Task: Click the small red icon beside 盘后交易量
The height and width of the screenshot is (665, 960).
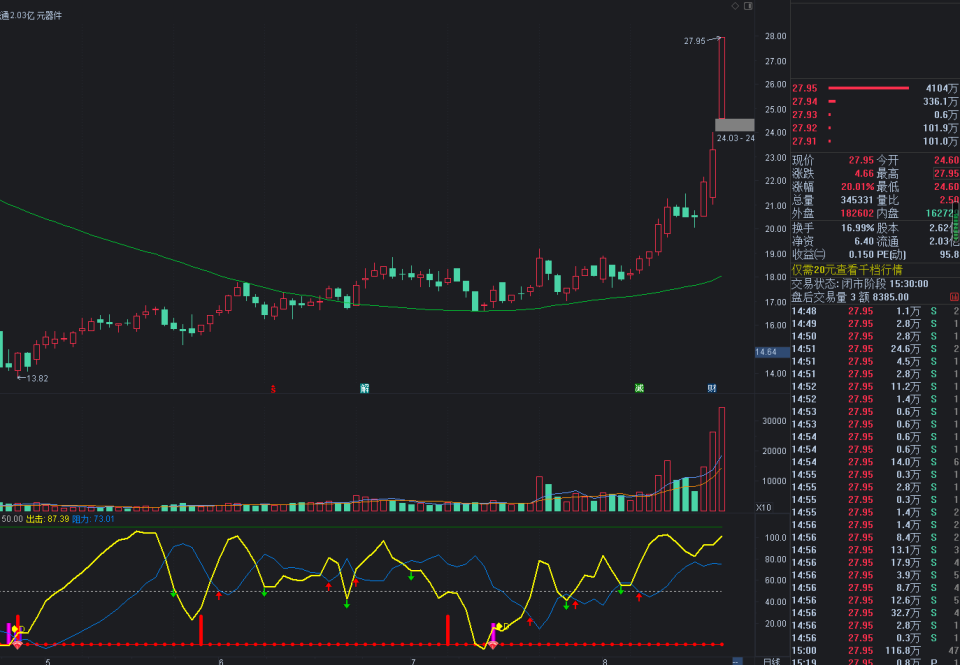Action: 952,297
